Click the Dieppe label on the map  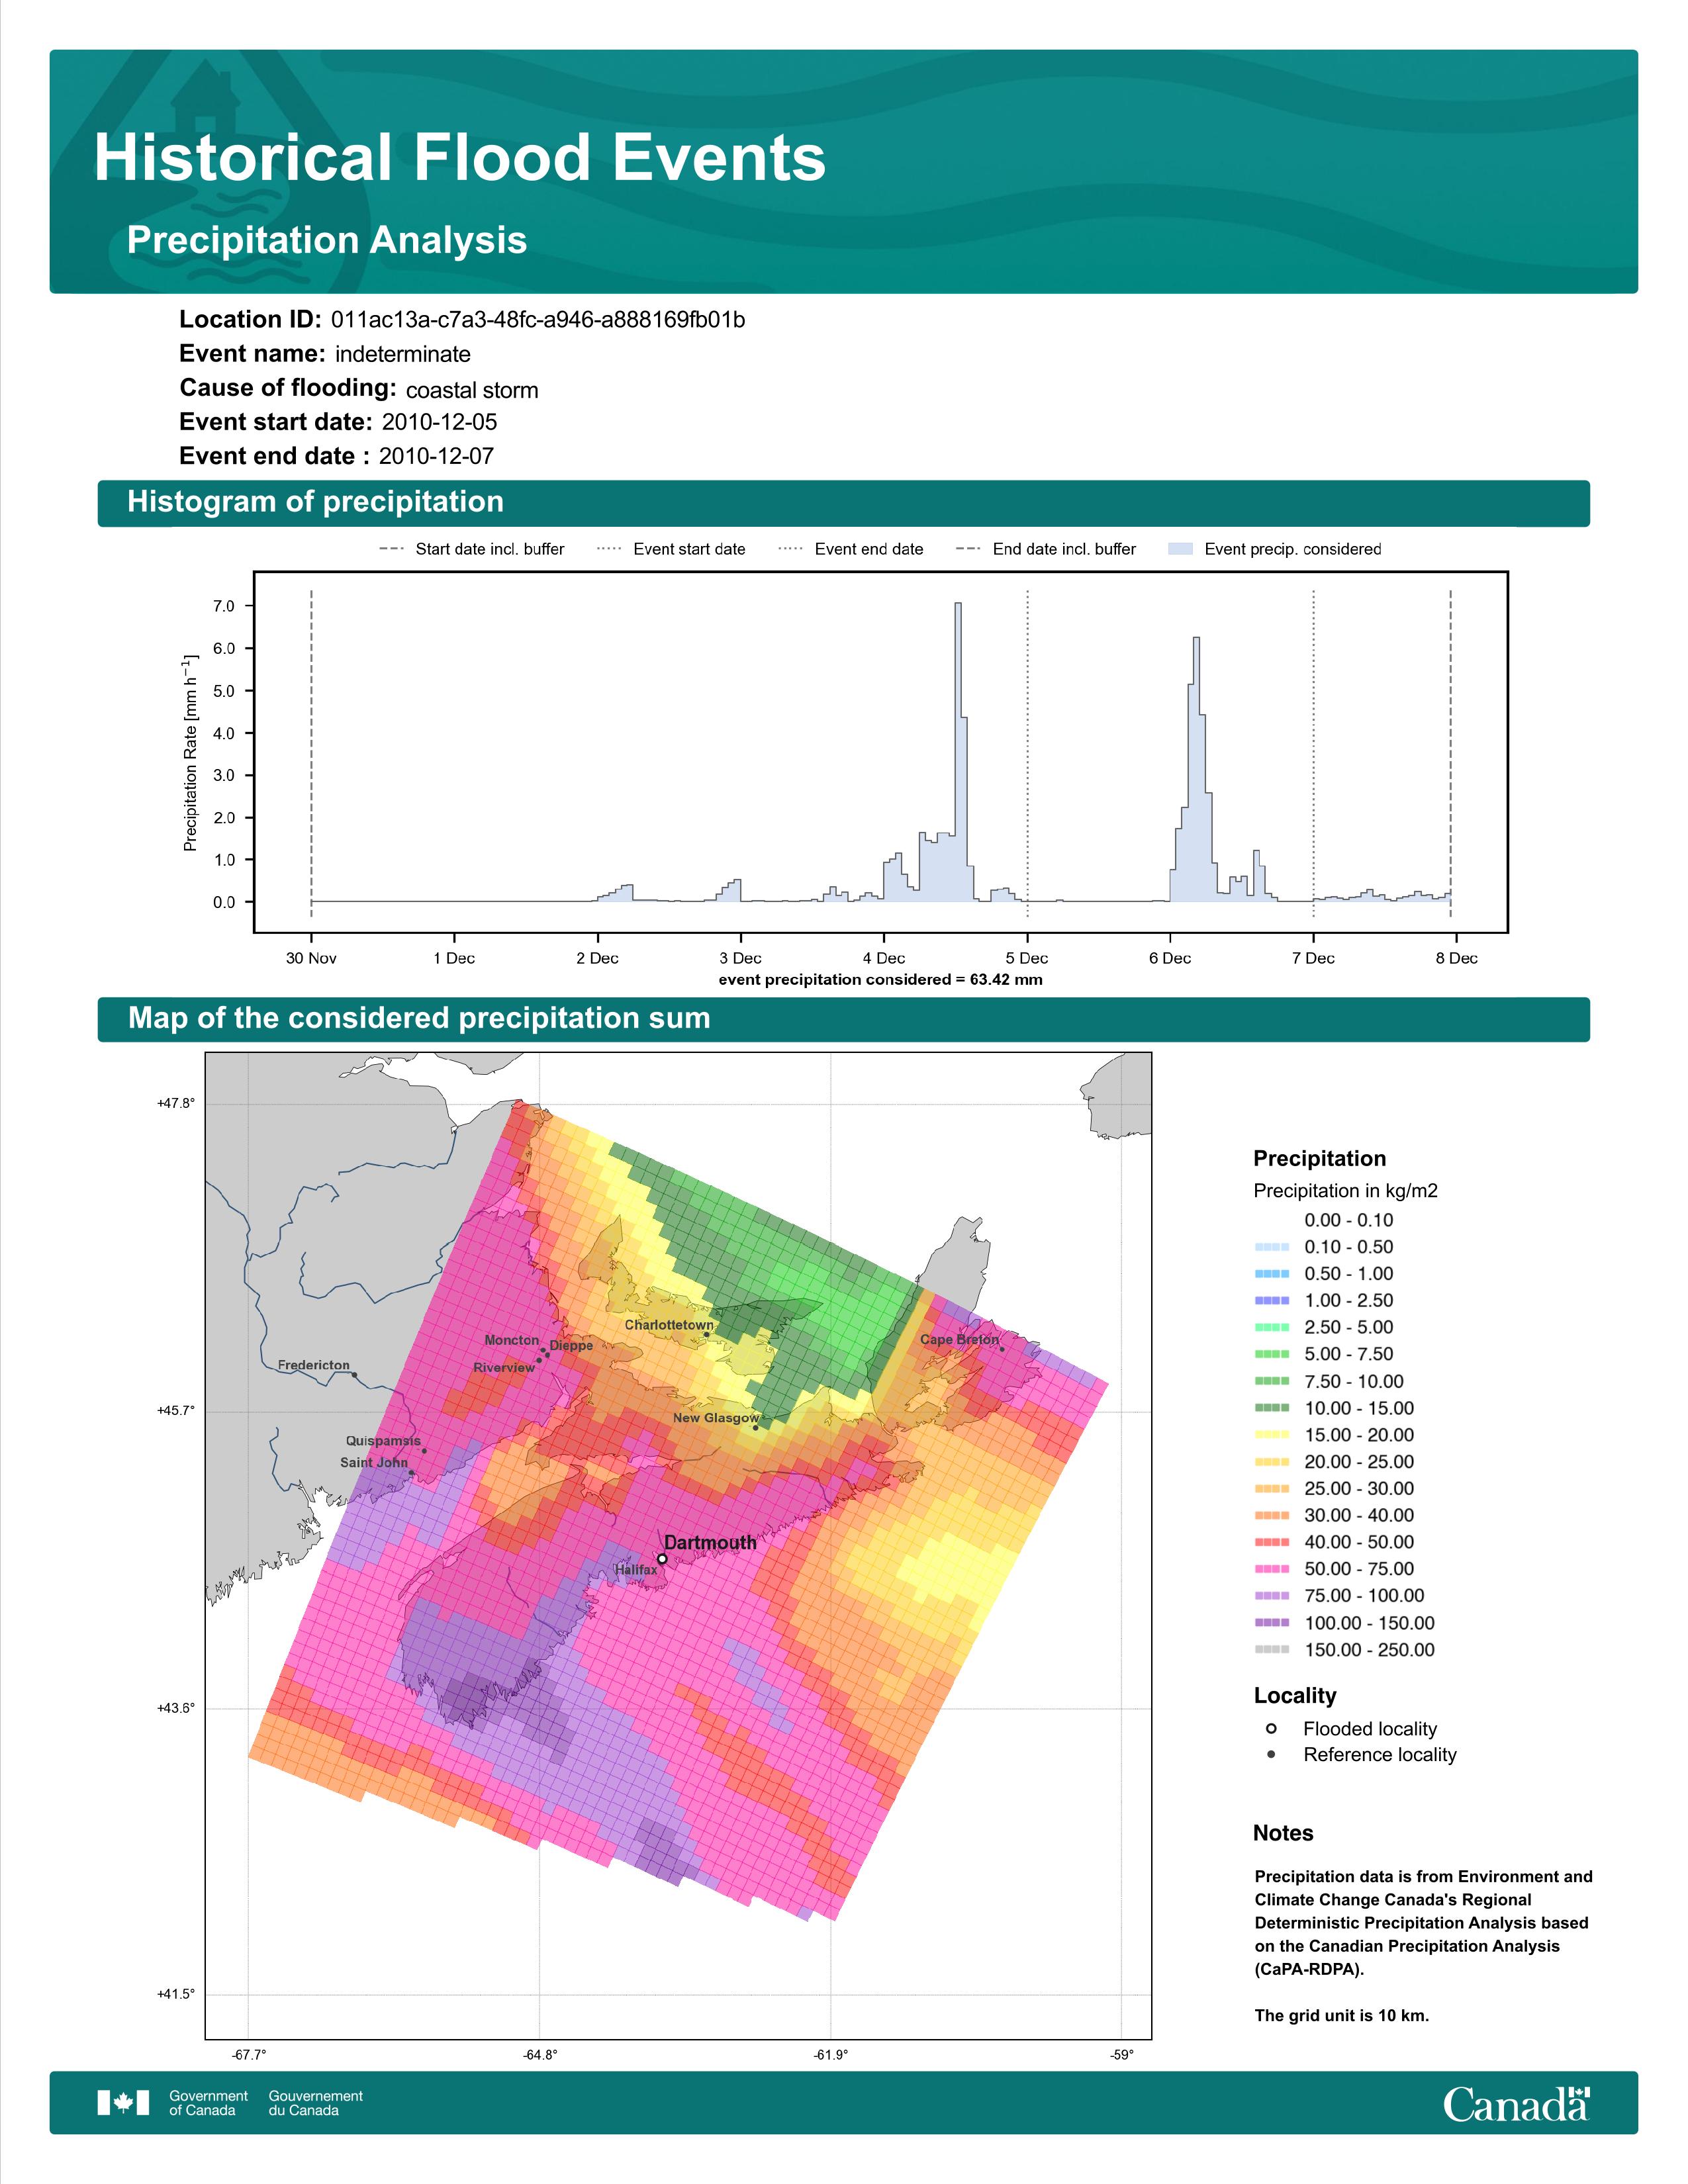pos(571,1346)
